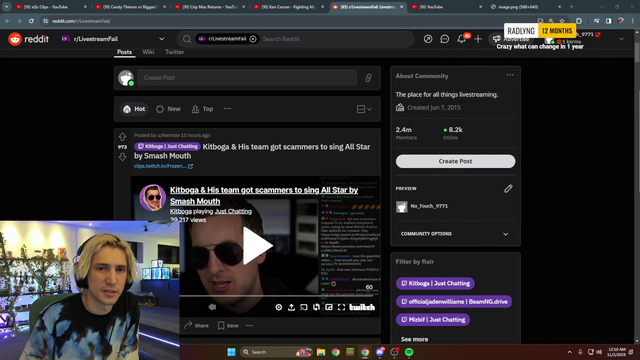Screen dimensions: 640x360
Task: Click the cast icon on the clip player
Action: pos(304,307)
